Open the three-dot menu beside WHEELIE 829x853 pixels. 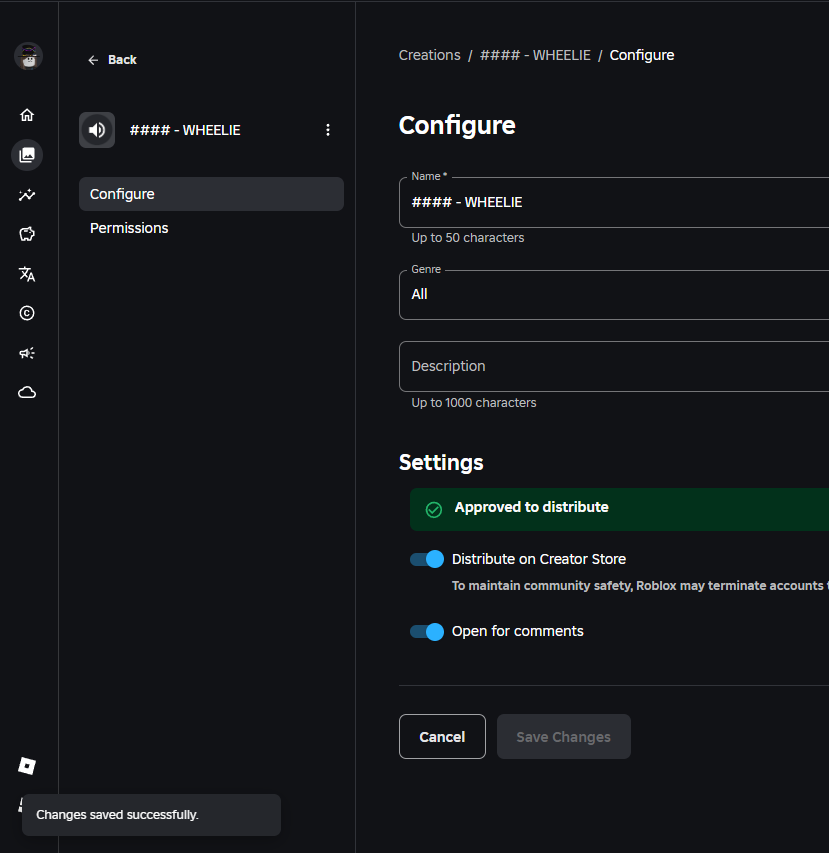tap(327, 130)
